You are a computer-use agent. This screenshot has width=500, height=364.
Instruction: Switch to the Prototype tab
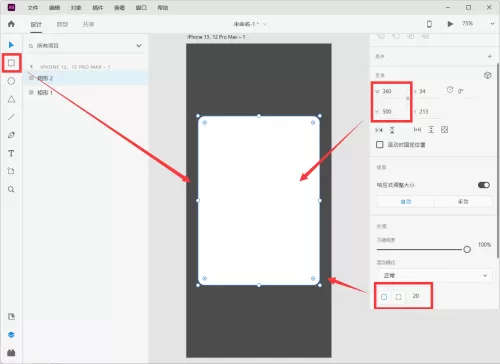62,24
